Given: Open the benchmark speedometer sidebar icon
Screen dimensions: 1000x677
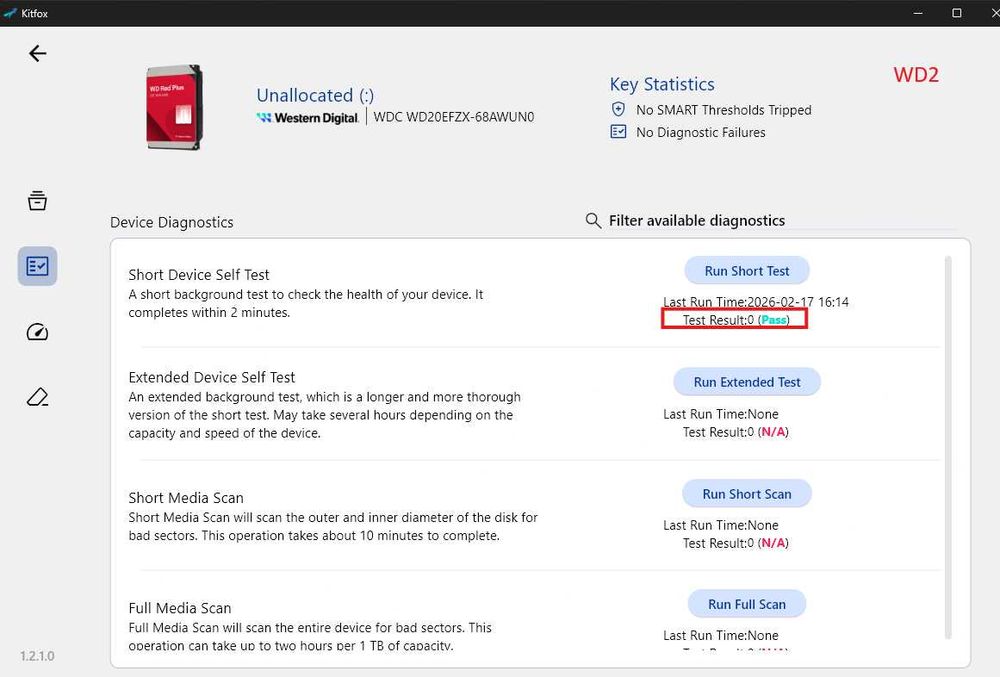Looking at the screenshot, I should (x=37, y=332).
